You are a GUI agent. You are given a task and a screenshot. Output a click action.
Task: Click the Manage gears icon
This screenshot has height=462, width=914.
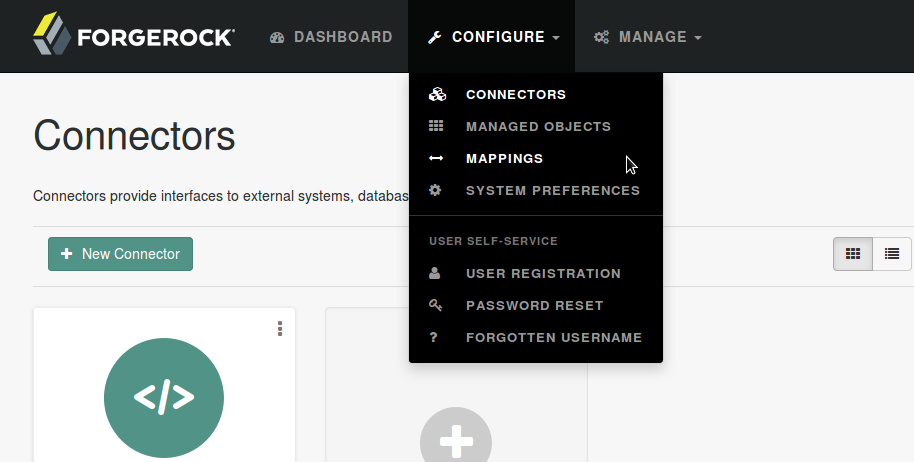601,37
